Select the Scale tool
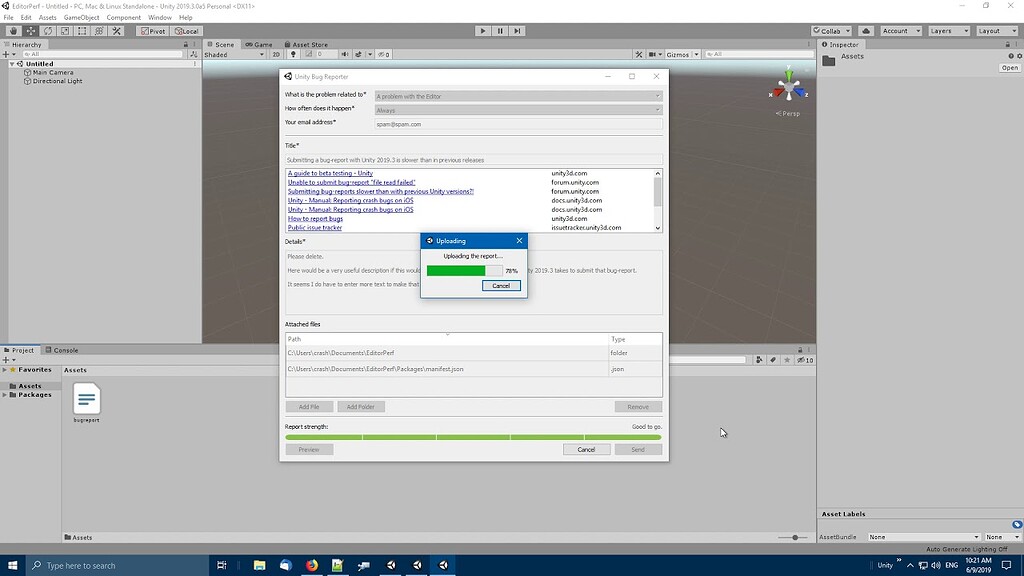This screenshot has height=576, width=1024. coord(65,31)
